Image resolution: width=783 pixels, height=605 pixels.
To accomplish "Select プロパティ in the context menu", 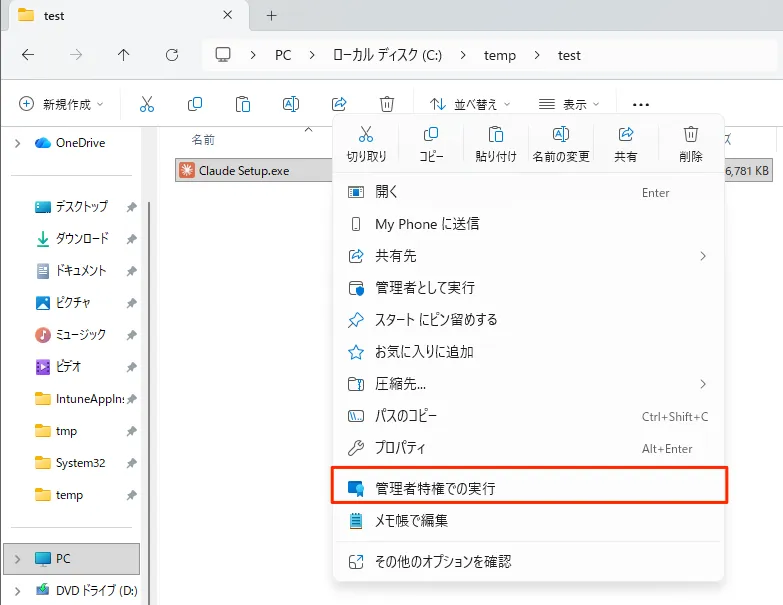I will [400, 448].
